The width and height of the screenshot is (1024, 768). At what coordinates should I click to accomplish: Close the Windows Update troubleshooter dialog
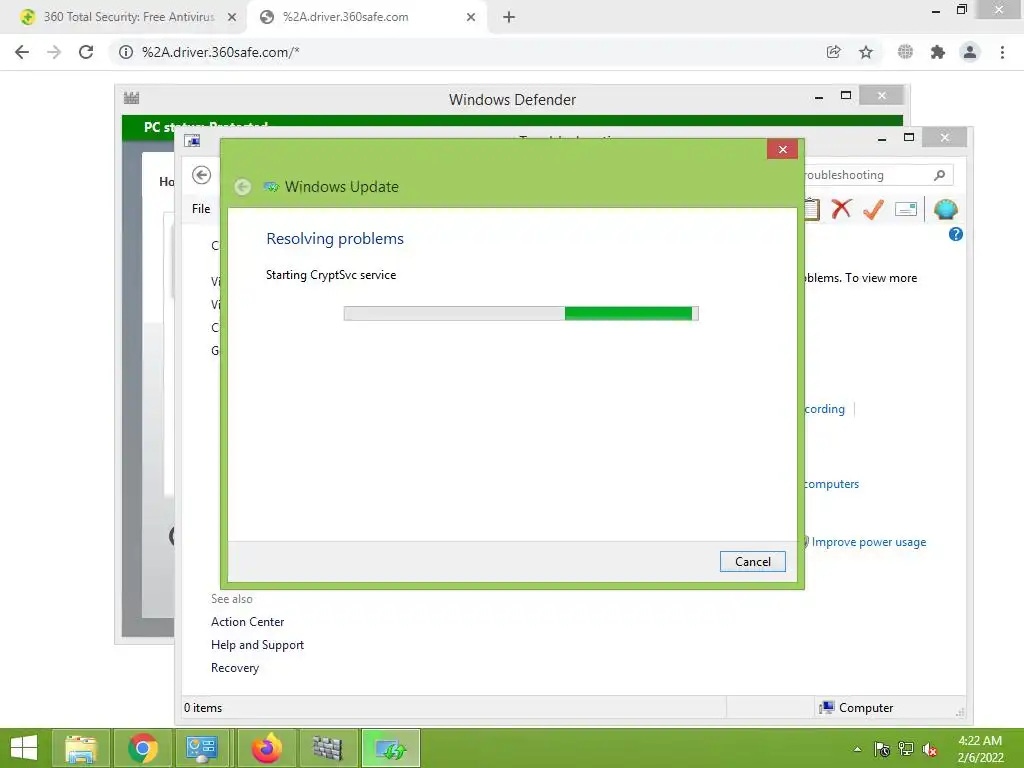782,150
